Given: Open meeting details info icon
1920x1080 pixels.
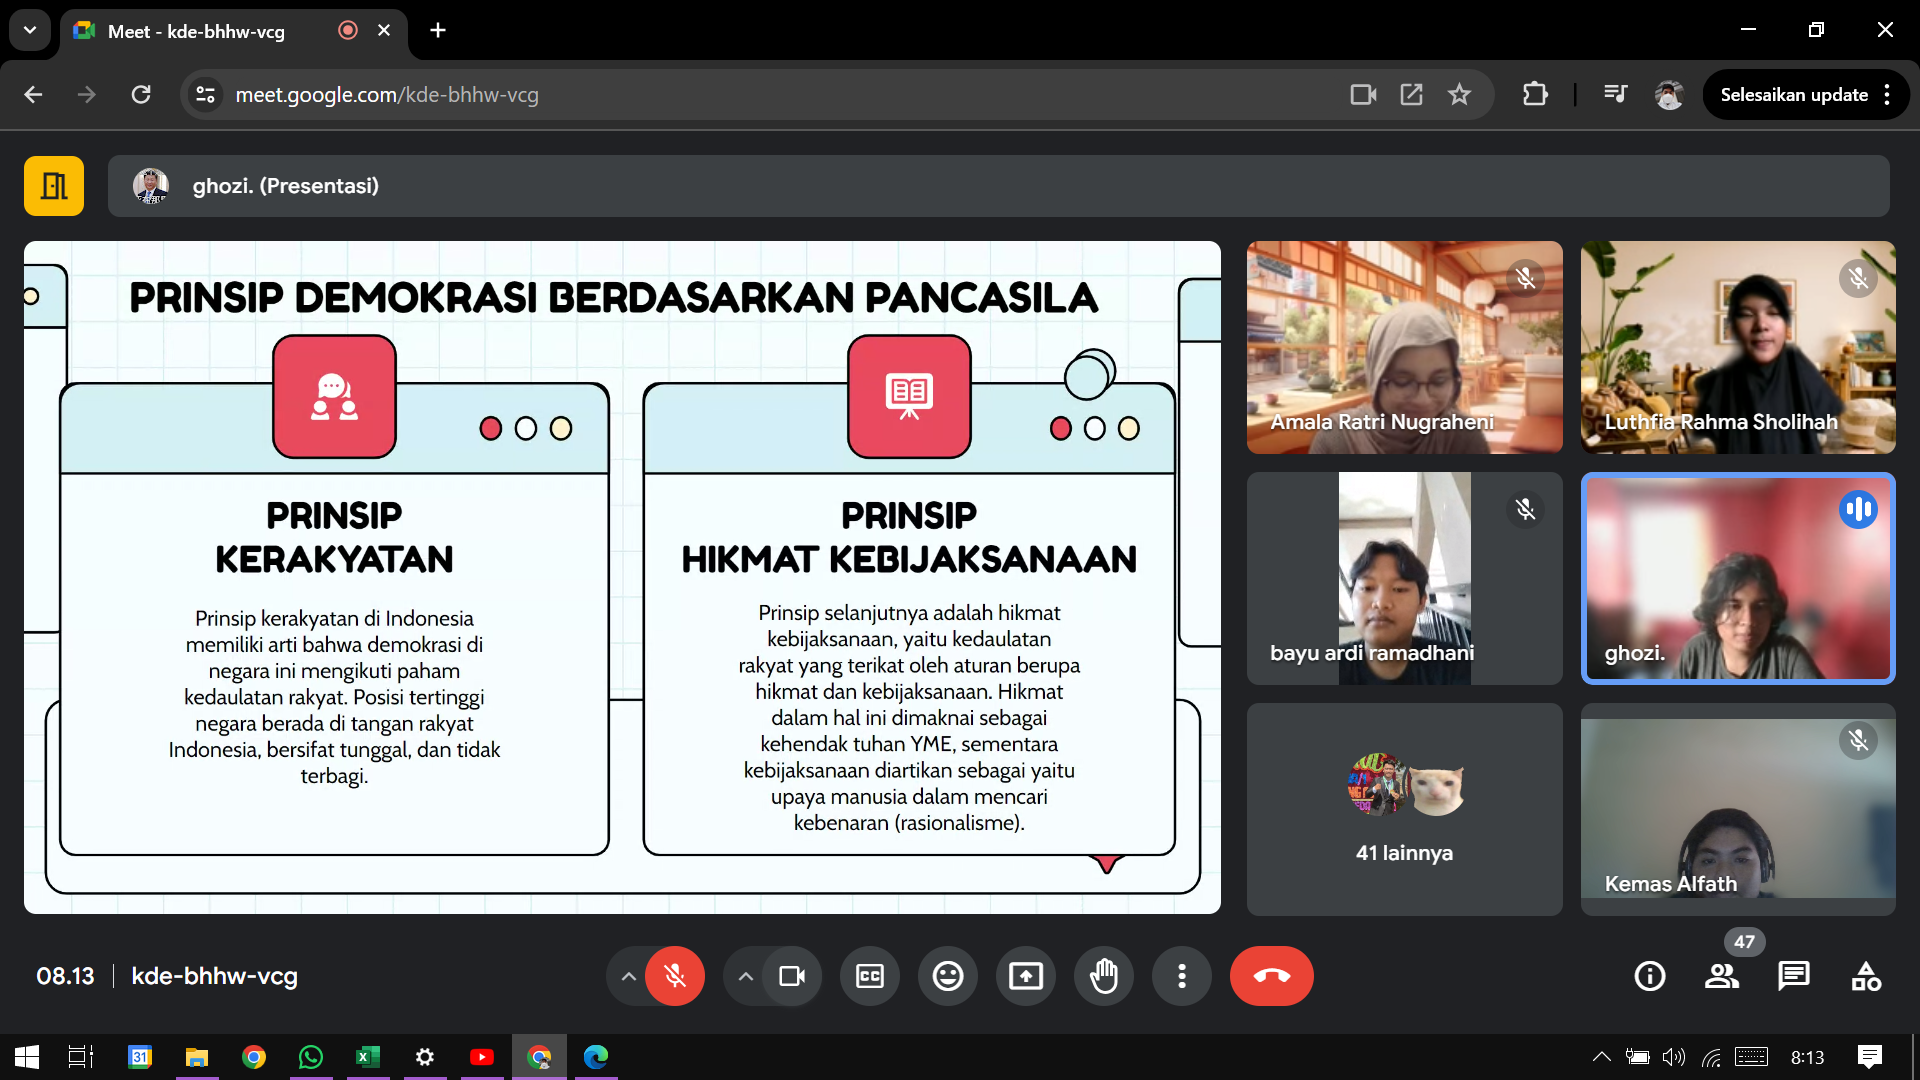Looking at the screenshot, I should coord(1649,976).
